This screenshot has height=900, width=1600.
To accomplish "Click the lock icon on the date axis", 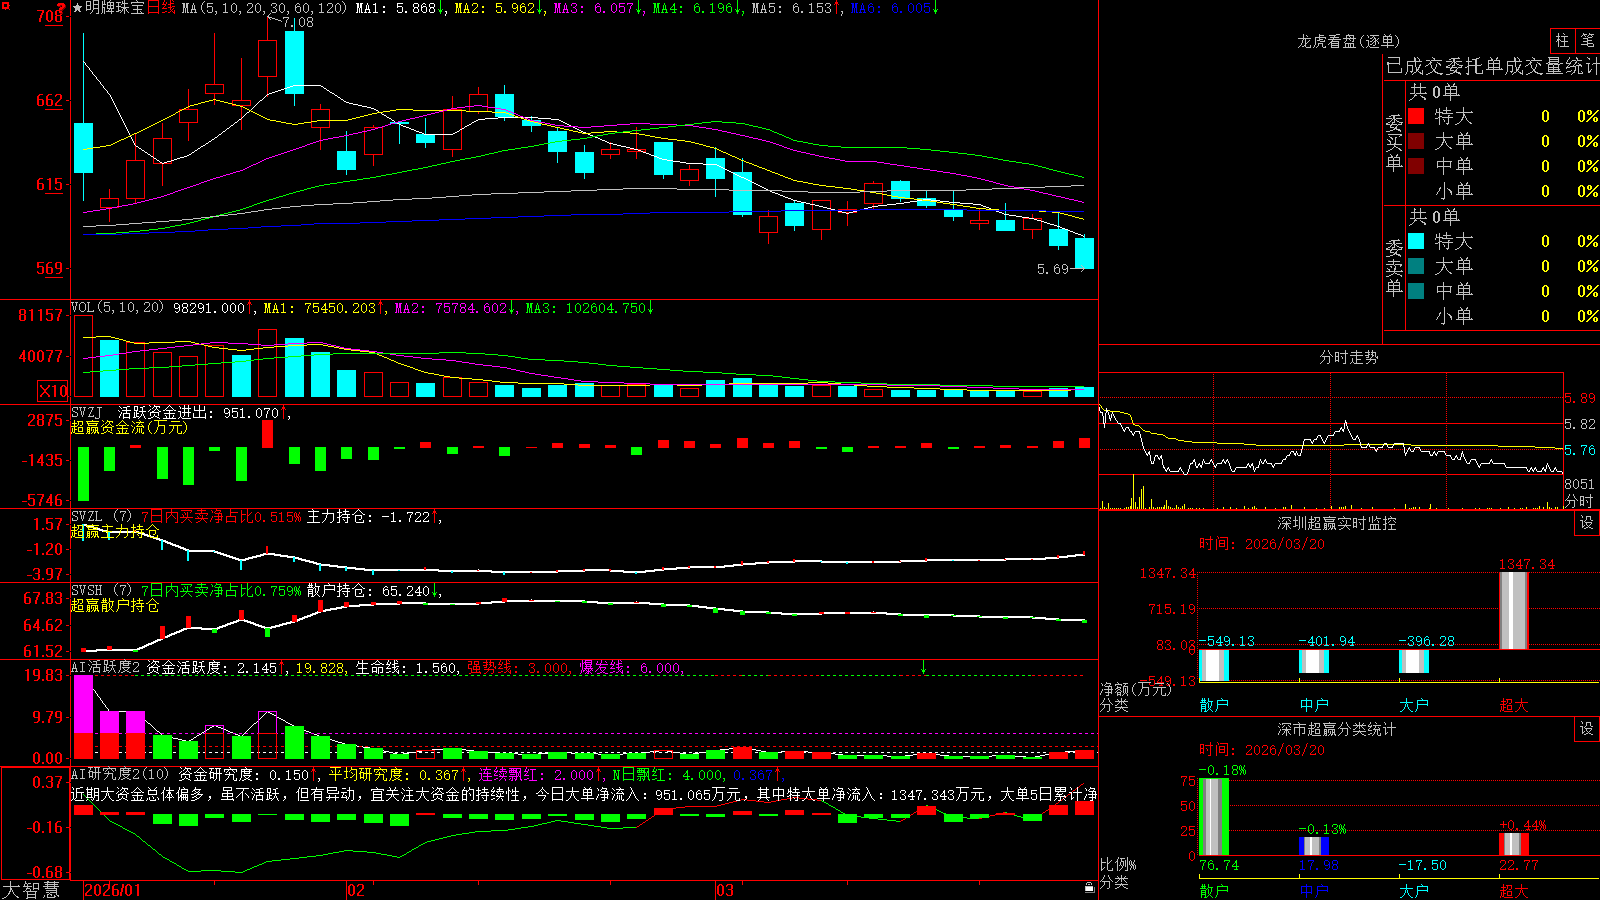I will 1089,887.
